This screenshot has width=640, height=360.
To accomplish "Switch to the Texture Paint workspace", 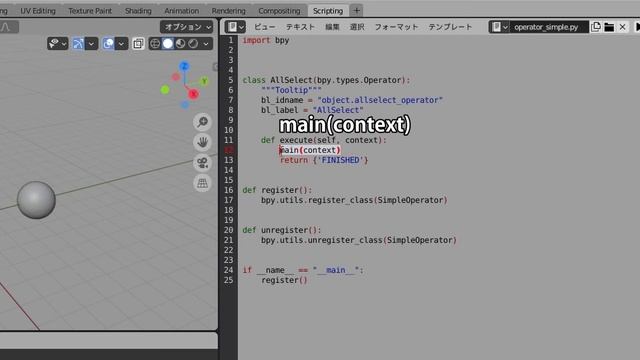I will coord(90,11).
